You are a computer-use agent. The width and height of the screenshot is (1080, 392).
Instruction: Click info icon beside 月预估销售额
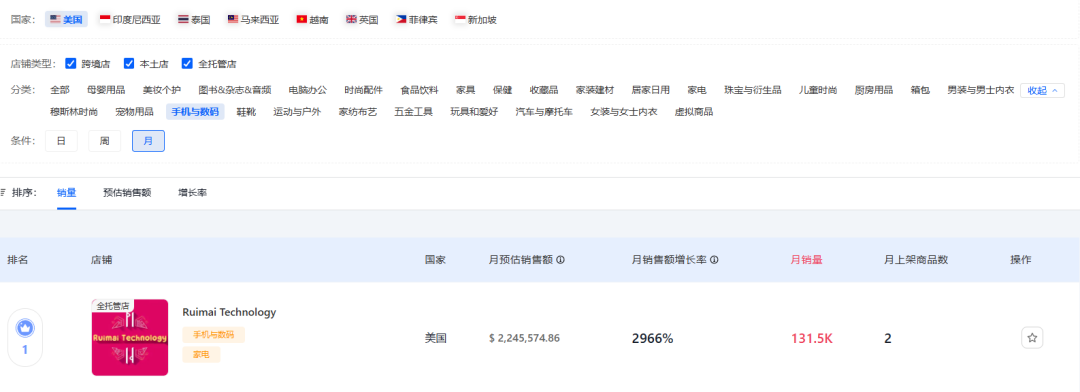(560, 260)
